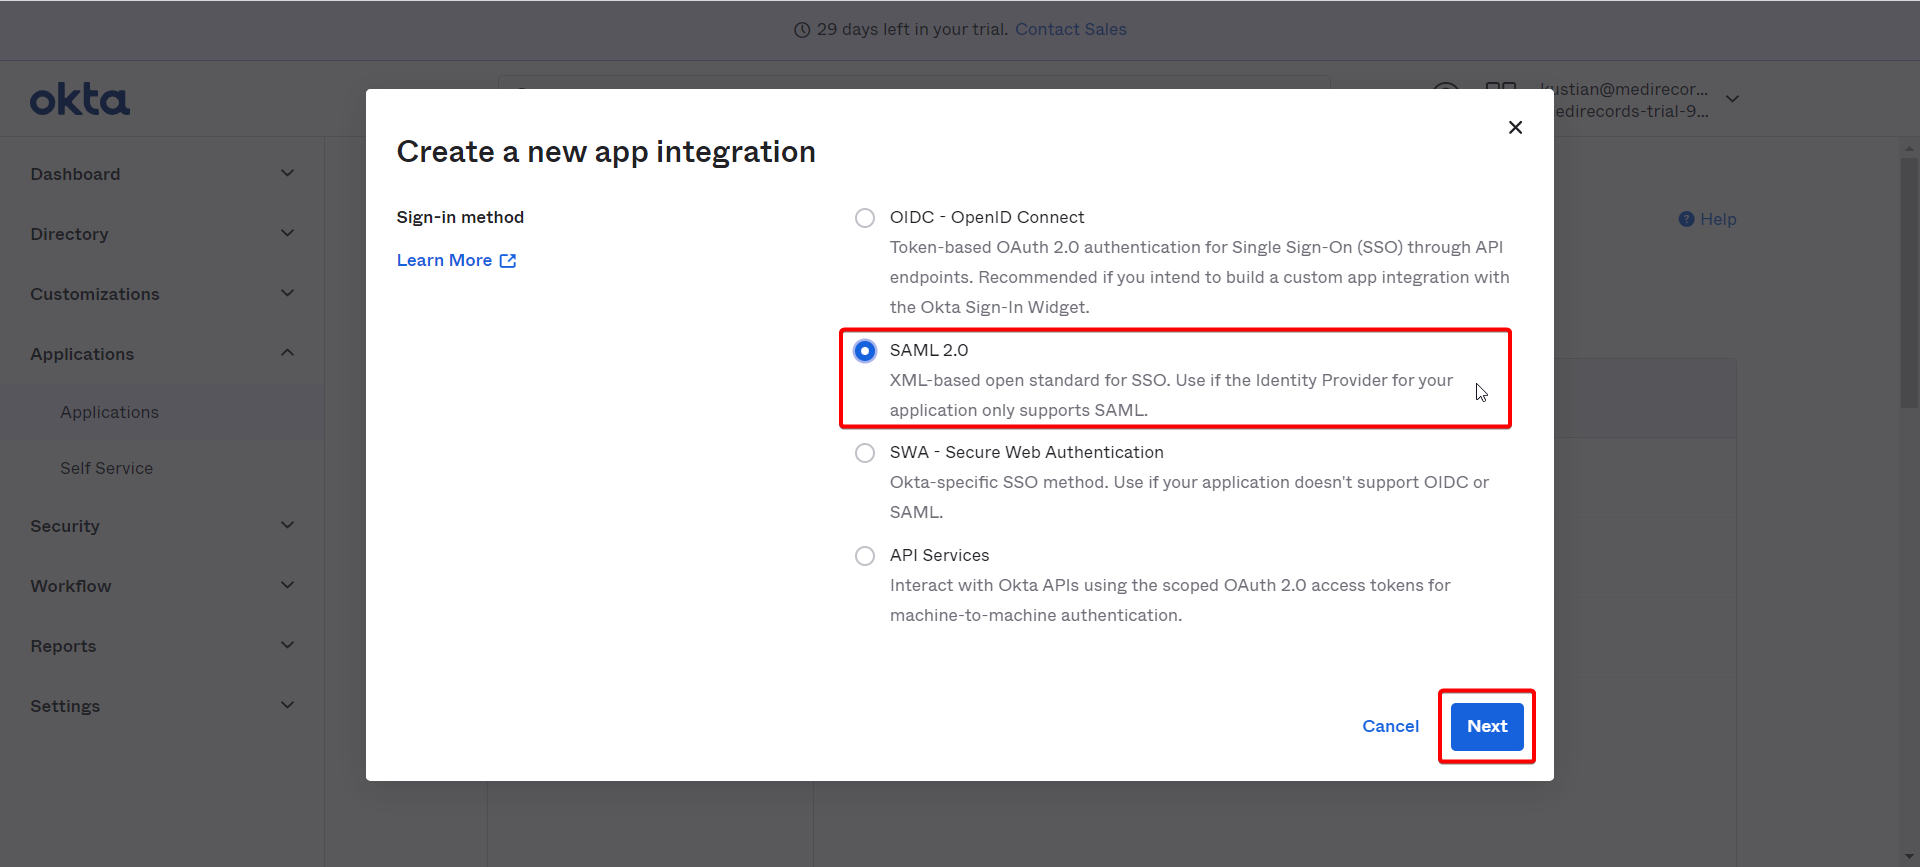Screen dimensions: 1920x867
Task: Select the SAML 2.0 radio button
Action: coord(865,351)
